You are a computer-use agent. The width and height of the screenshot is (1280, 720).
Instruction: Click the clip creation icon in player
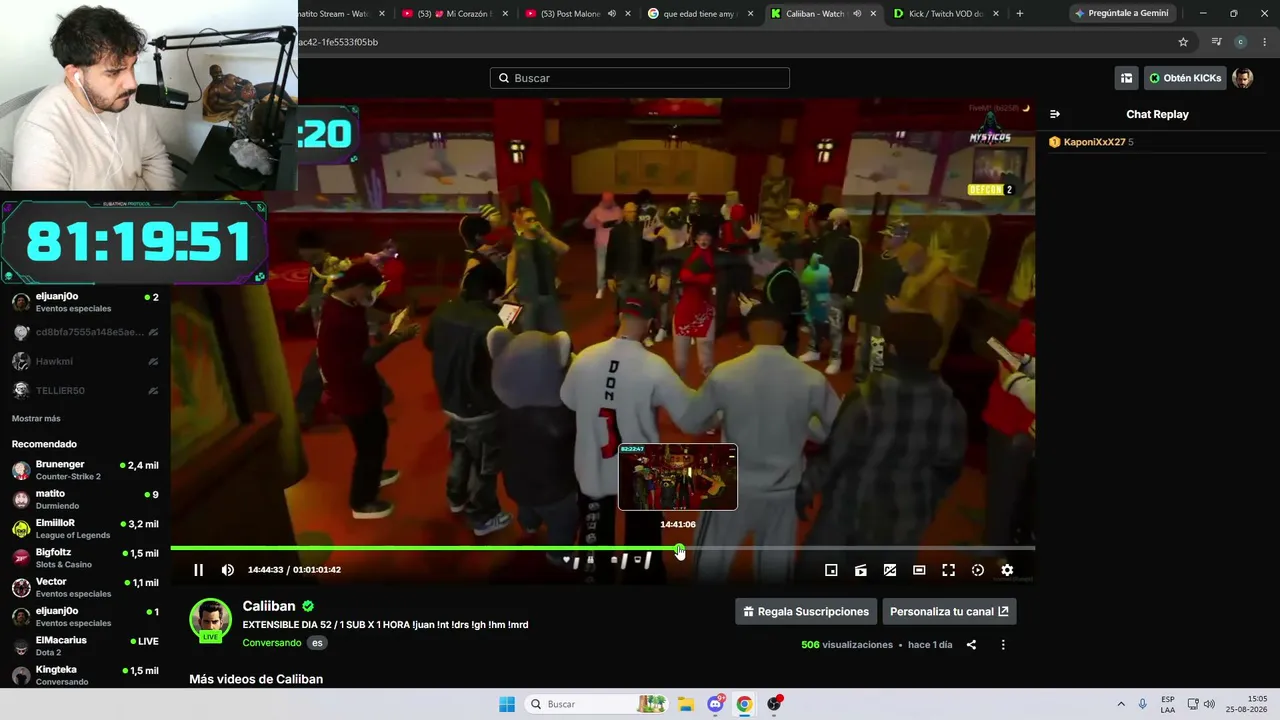(x=860, y=570)
